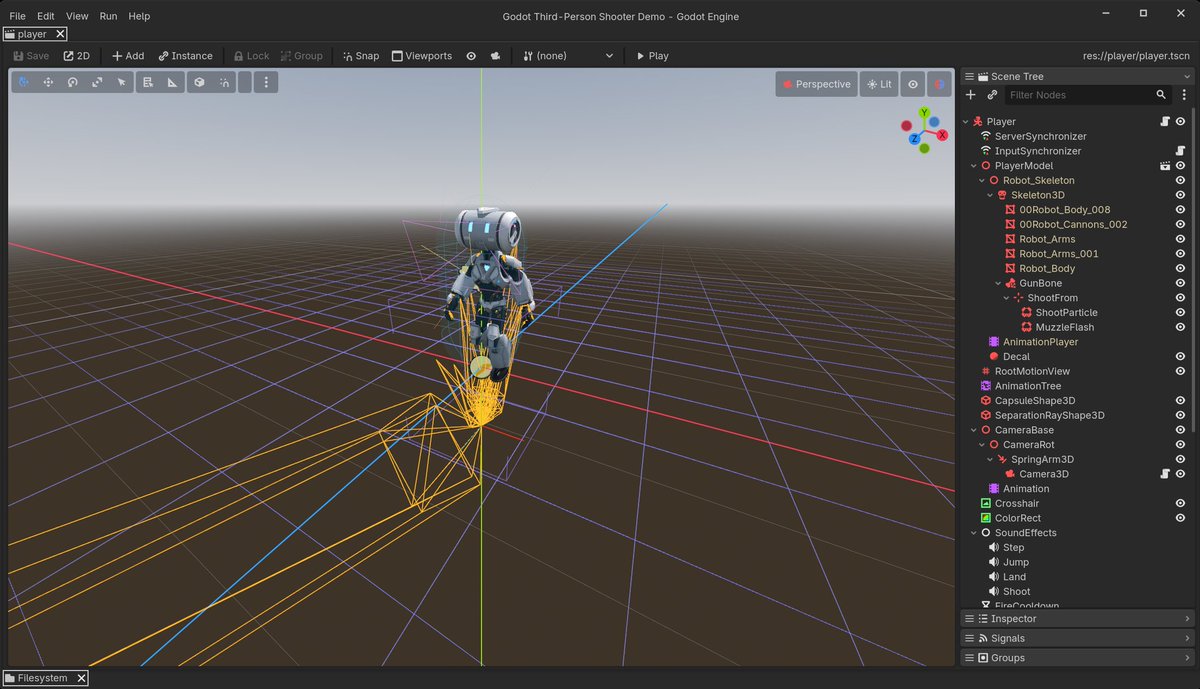Collapse the PlayerModel node
1200x689 pixels.
tap(974, 166)
